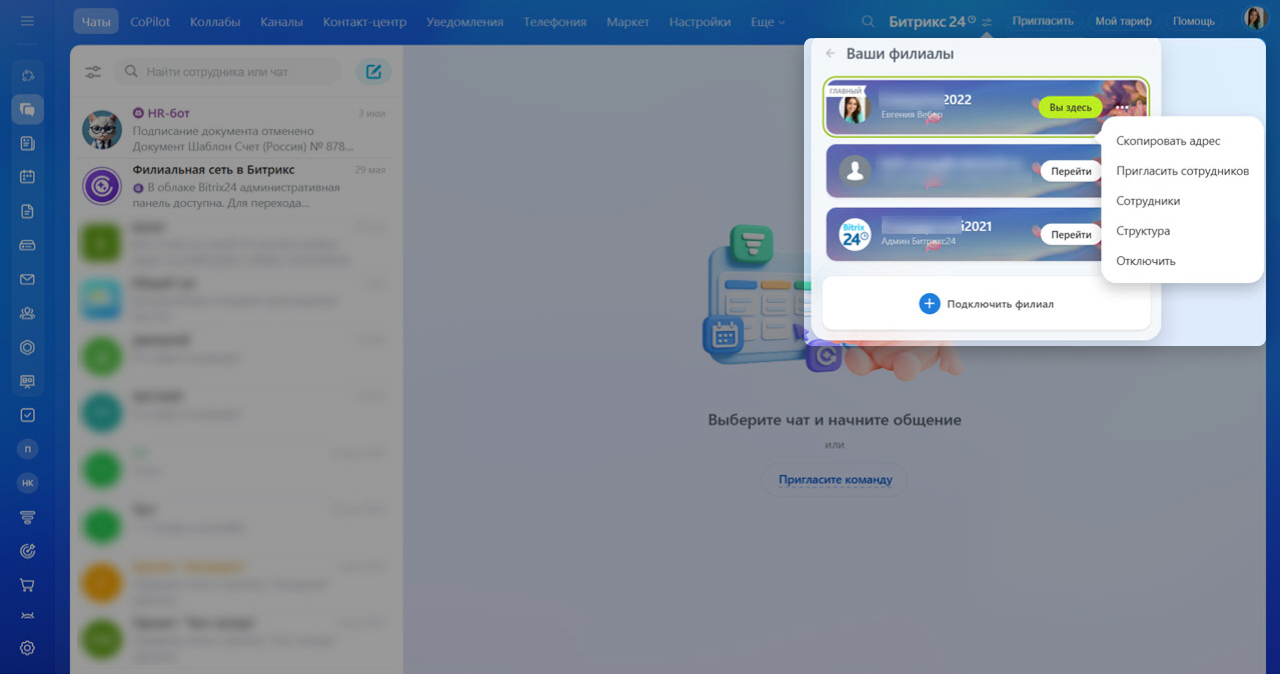This screenshot has height=674, width=1280.
Task: Click the Bitrix24 logo of i2021 branch
Action: coord(855,234)
